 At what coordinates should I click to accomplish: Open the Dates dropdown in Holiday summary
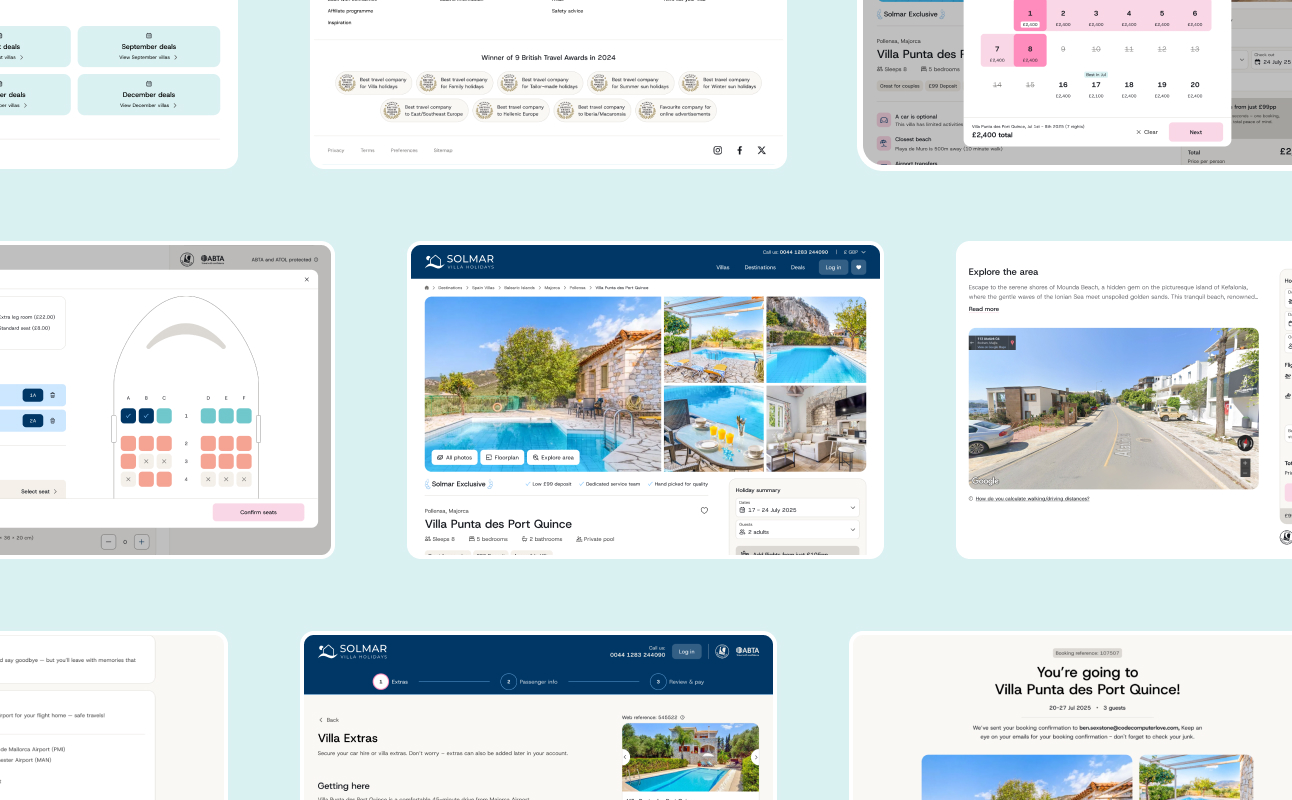tap(797, 508)
